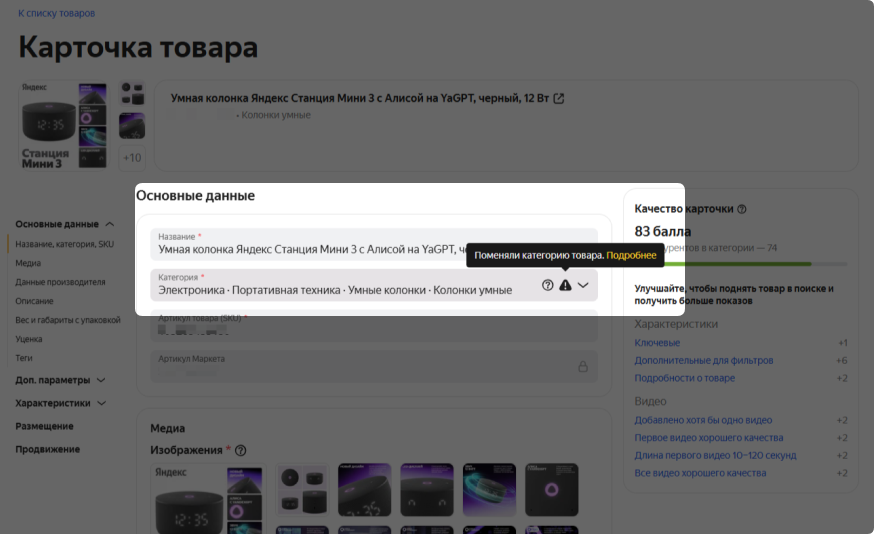Click Добавлено хотя бы одно видео link
This screenshot has height=534, width=874.
[x=703, y=420]
